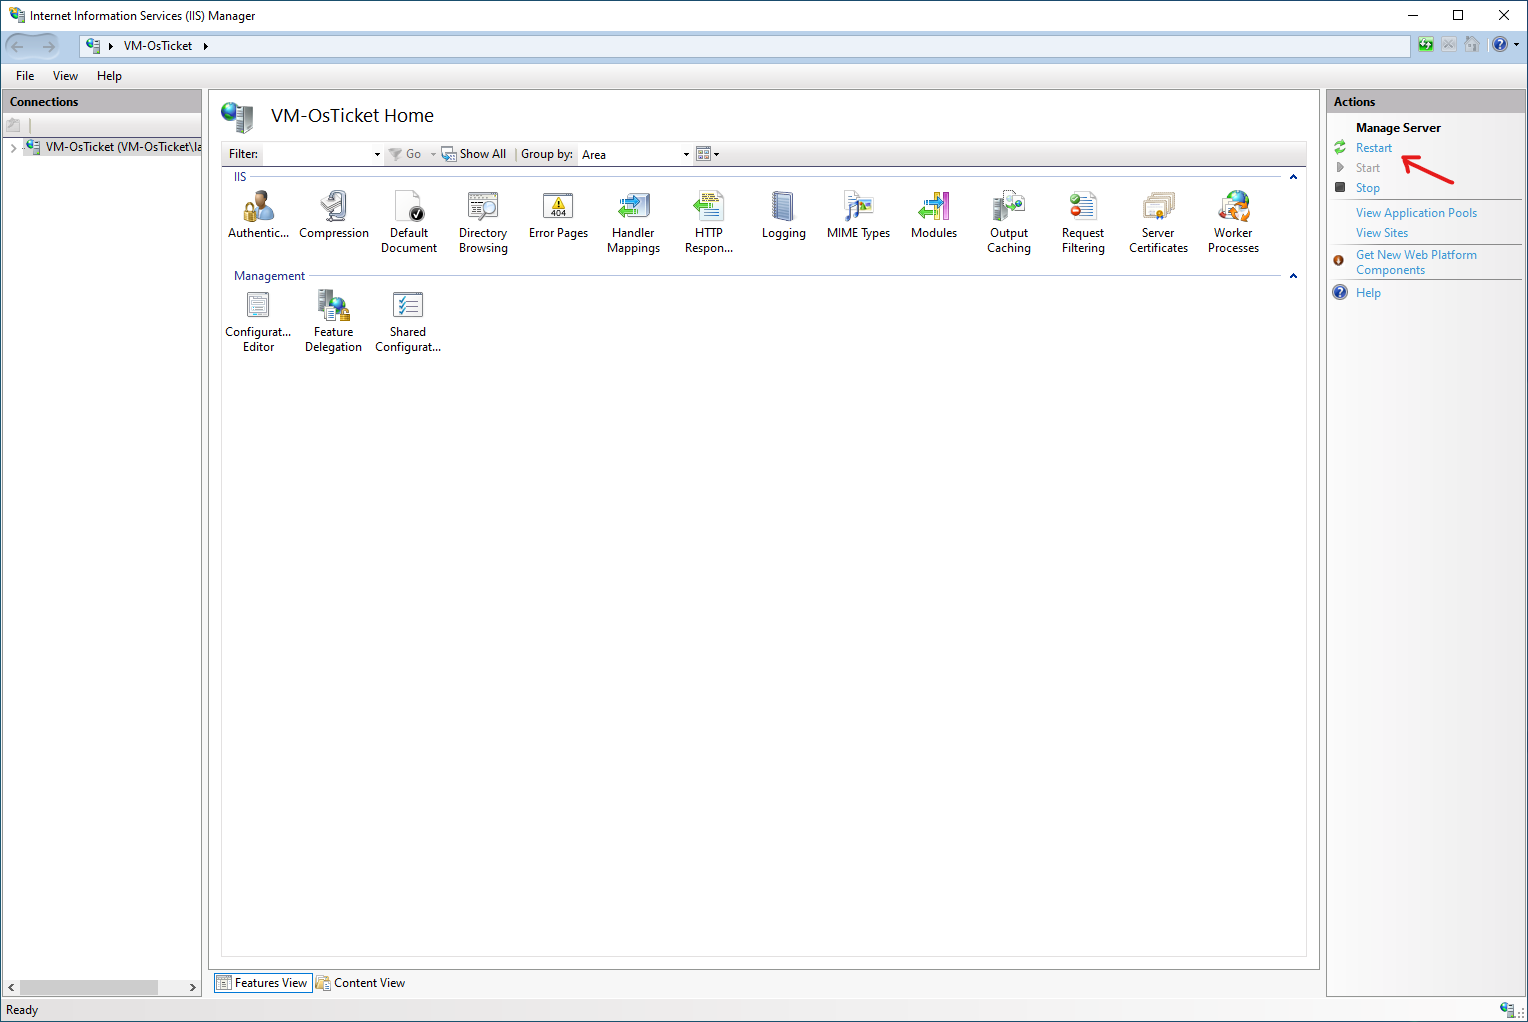Open the Go button dropdown arrow
Image resolution: width=1528 pixels, height=1022 pixels.
[x=433, y=155]
